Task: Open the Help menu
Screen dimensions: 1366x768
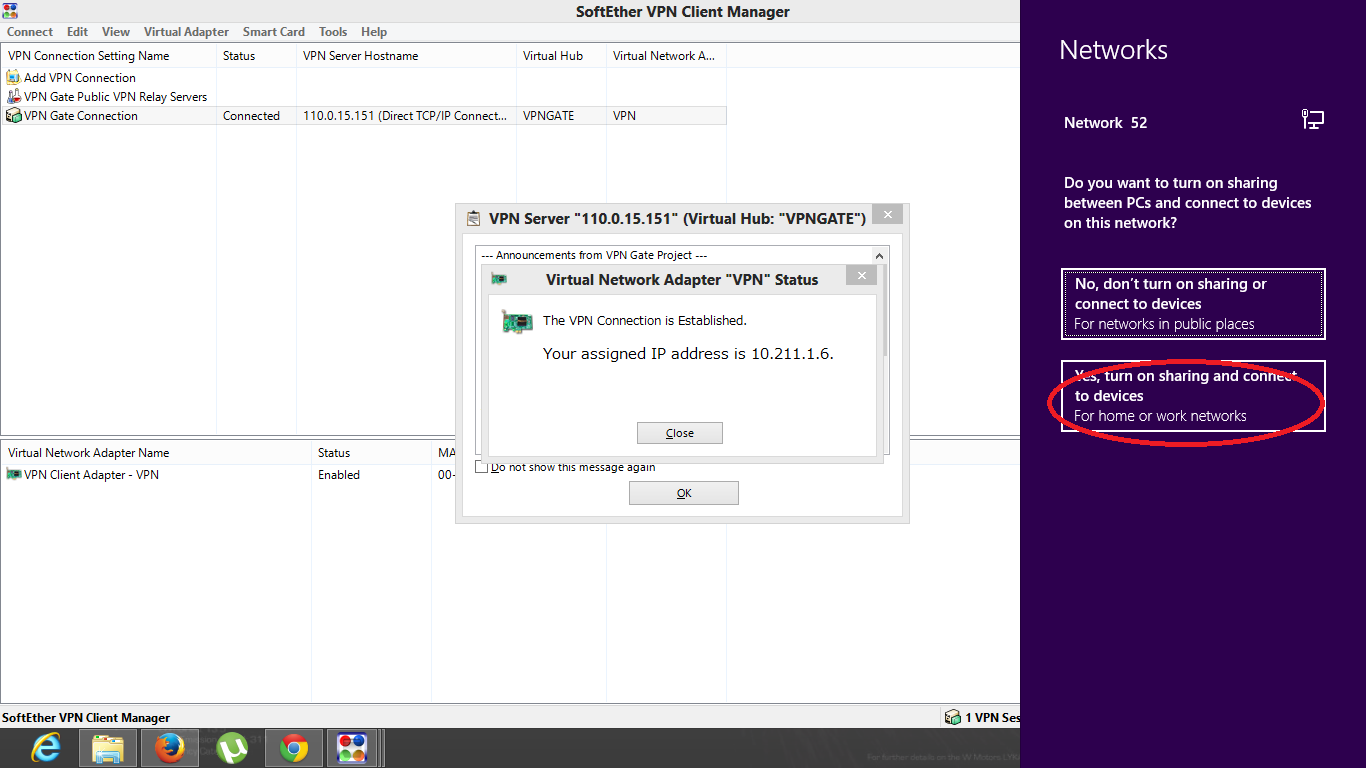Action: pyautogui.click(x=374, y=32)
